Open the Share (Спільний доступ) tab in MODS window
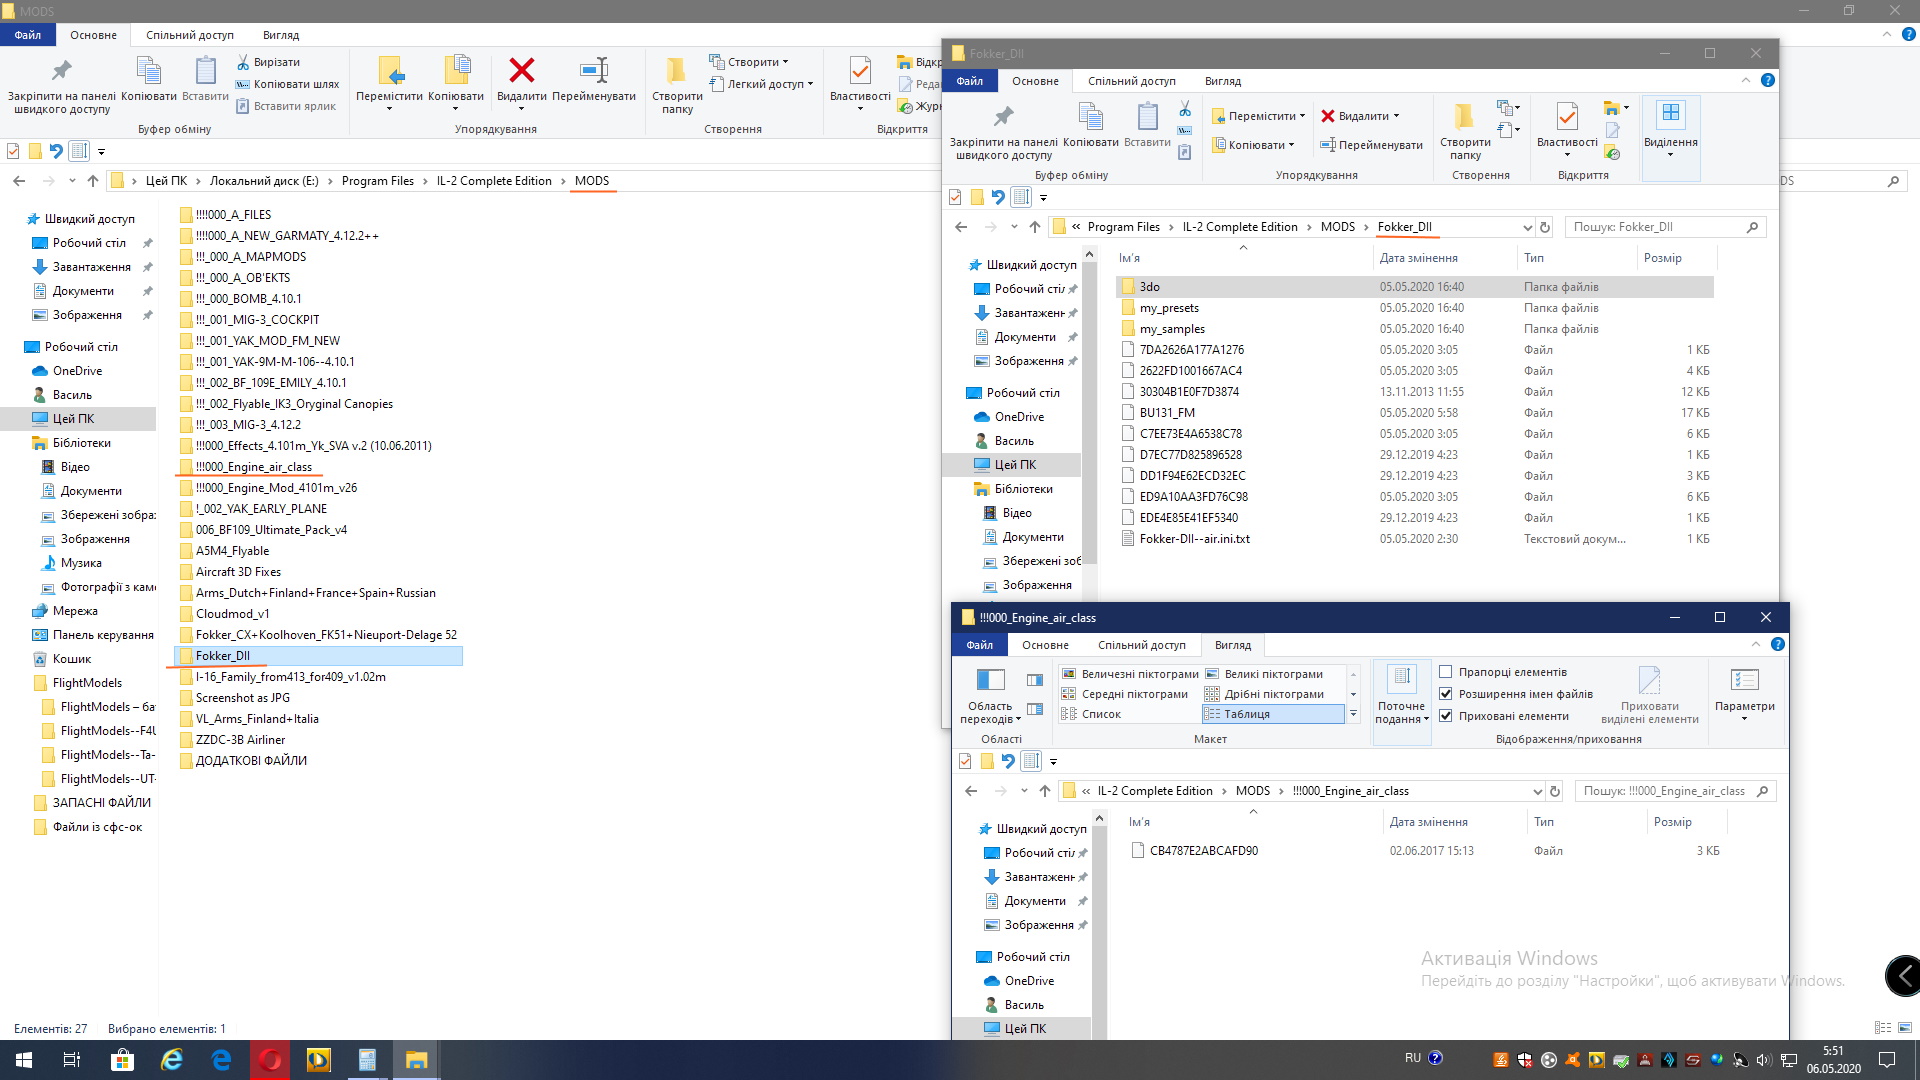Screen dimensions: 1920x1080 [189, 35]
